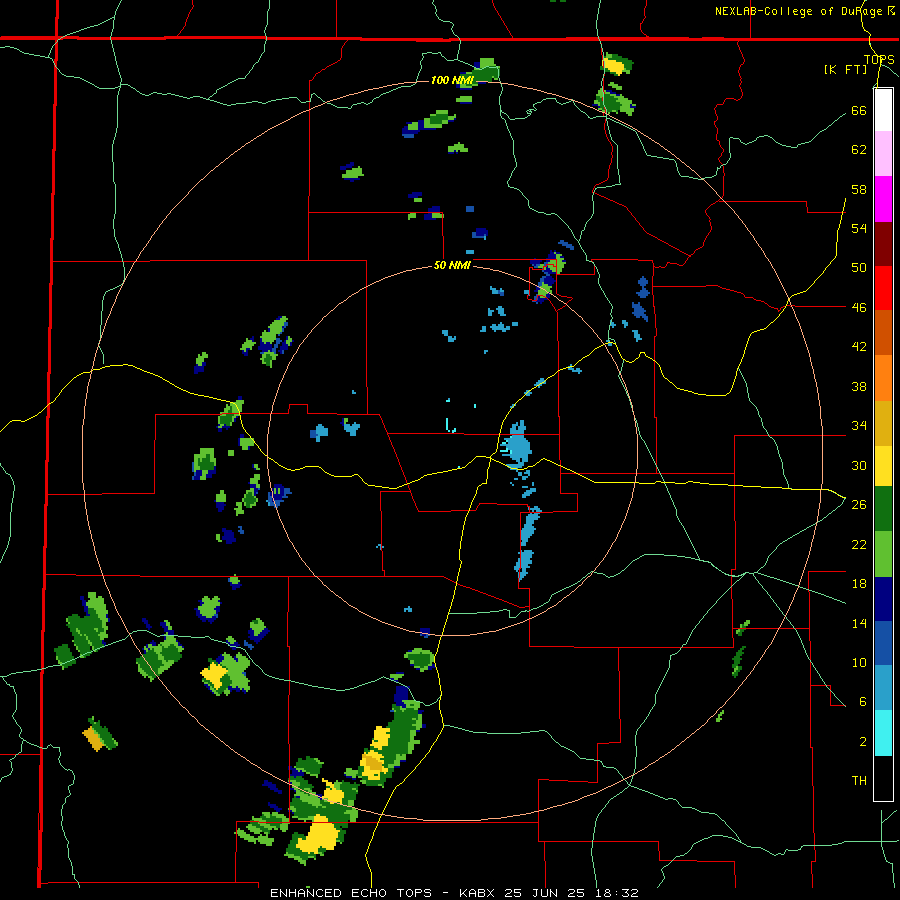Click the dark red legend swatch
Image resolution: width=900 pixels, height=900 pixels.
883,245
